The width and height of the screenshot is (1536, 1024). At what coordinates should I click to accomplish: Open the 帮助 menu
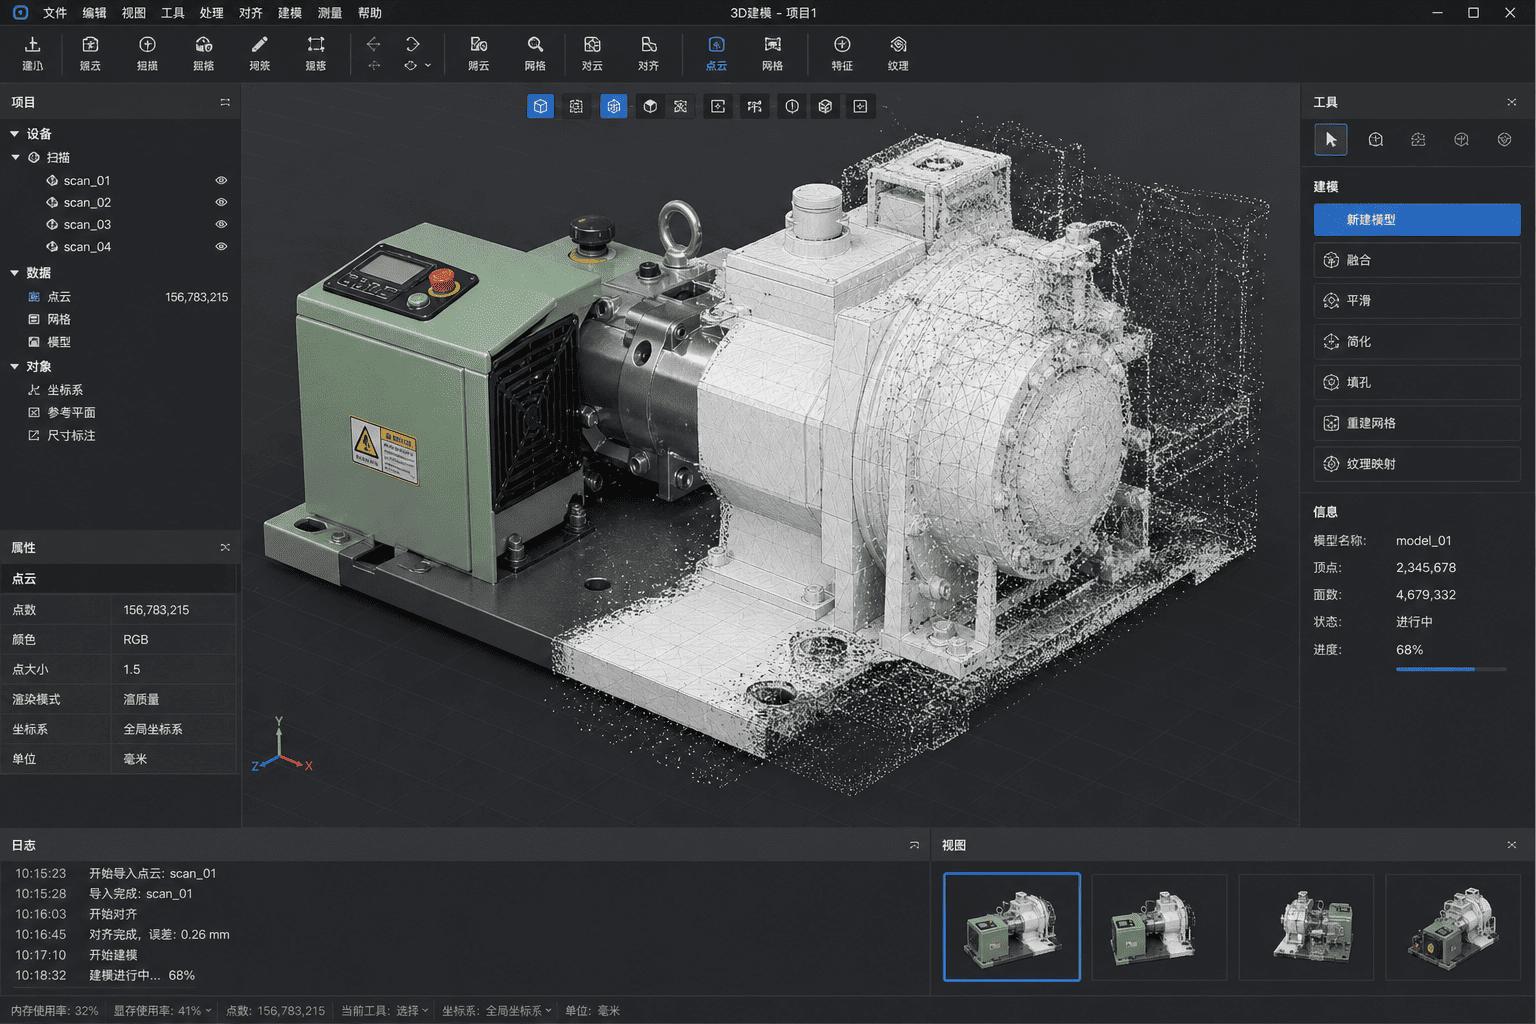click(369, 13)
